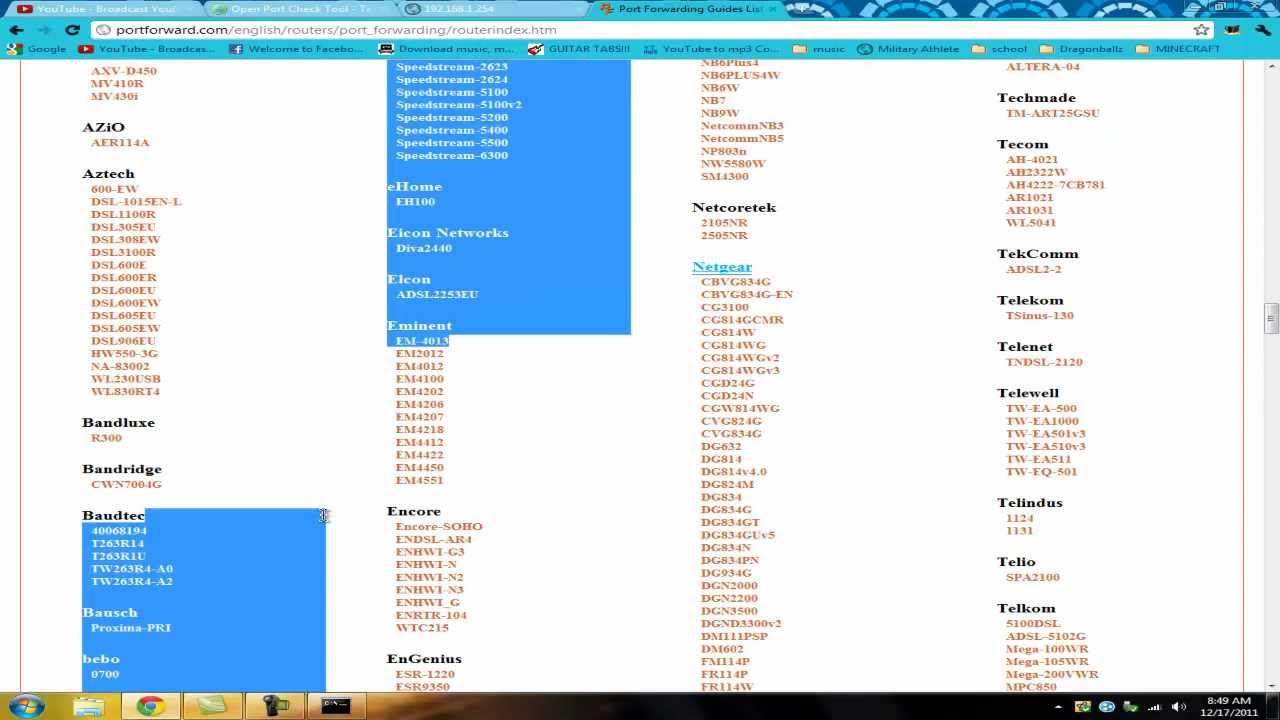Open the school bookmarks folder
1280x720 pixels.
(1000, 49)
